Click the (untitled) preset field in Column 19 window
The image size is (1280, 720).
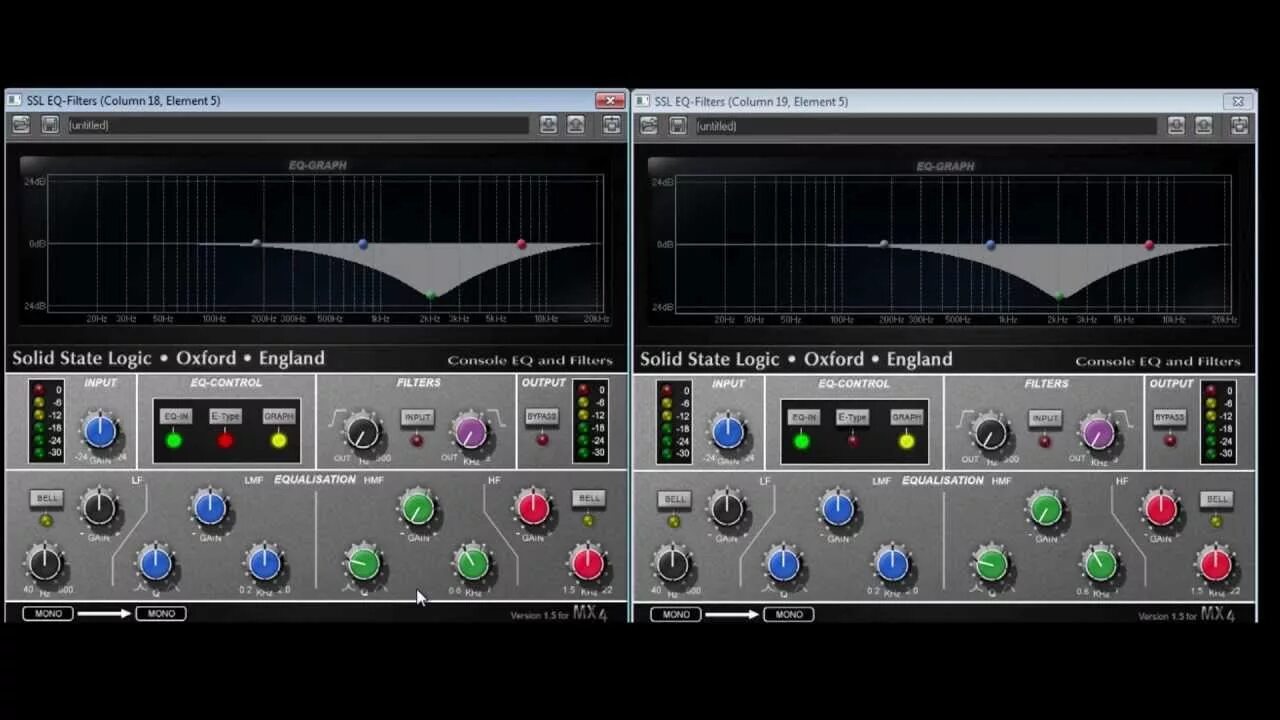pos(925,126)
